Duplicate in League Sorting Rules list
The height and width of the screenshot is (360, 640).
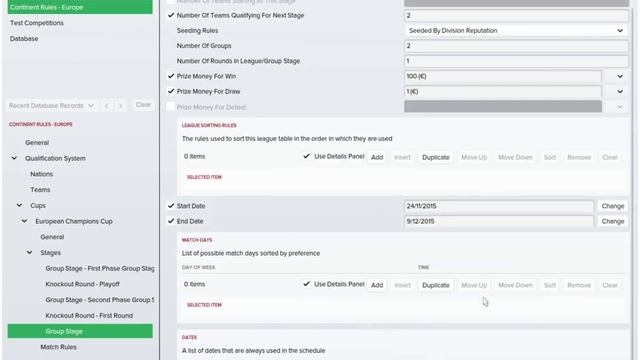[436, 157]
